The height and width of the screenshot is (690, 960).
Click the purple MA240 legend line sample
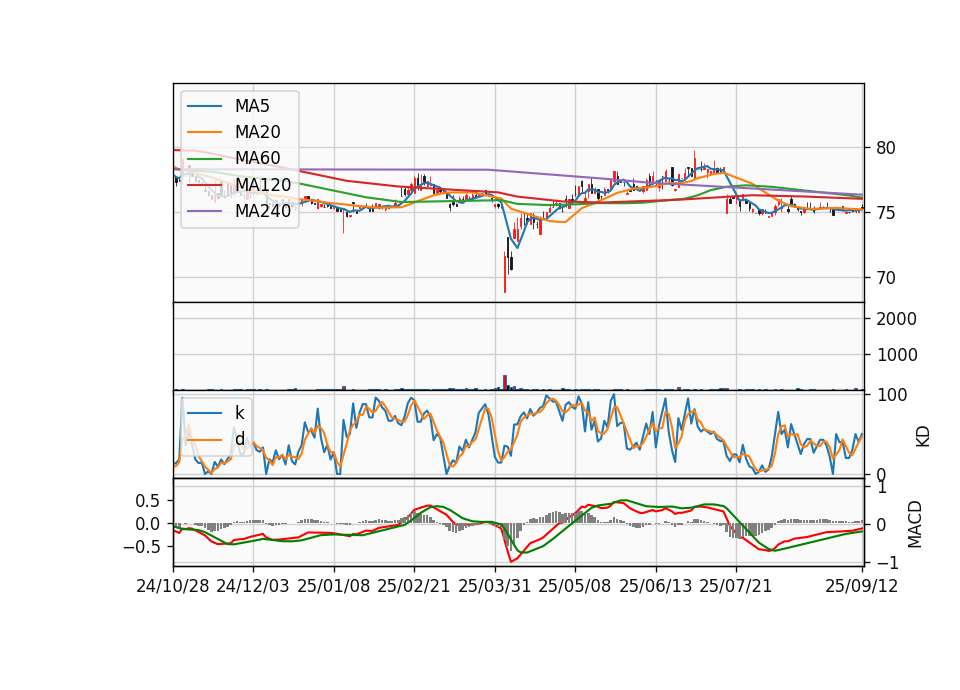pyautogui.click(x=204, y=211)
